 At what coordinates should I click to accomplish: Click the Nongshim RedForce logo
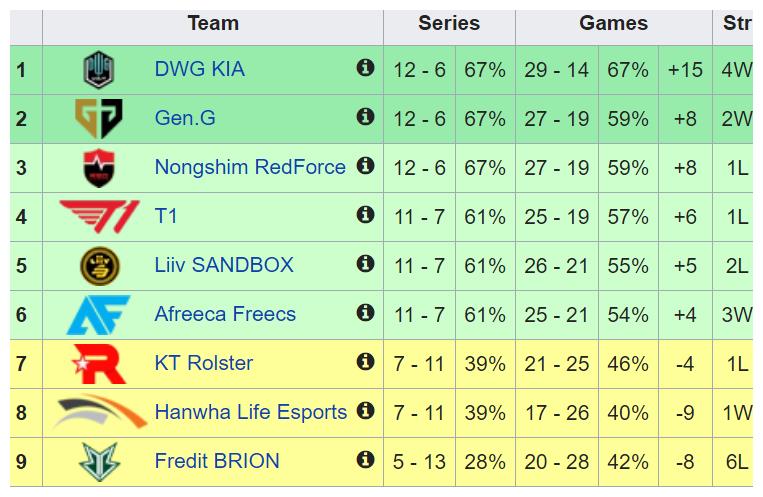99,168
